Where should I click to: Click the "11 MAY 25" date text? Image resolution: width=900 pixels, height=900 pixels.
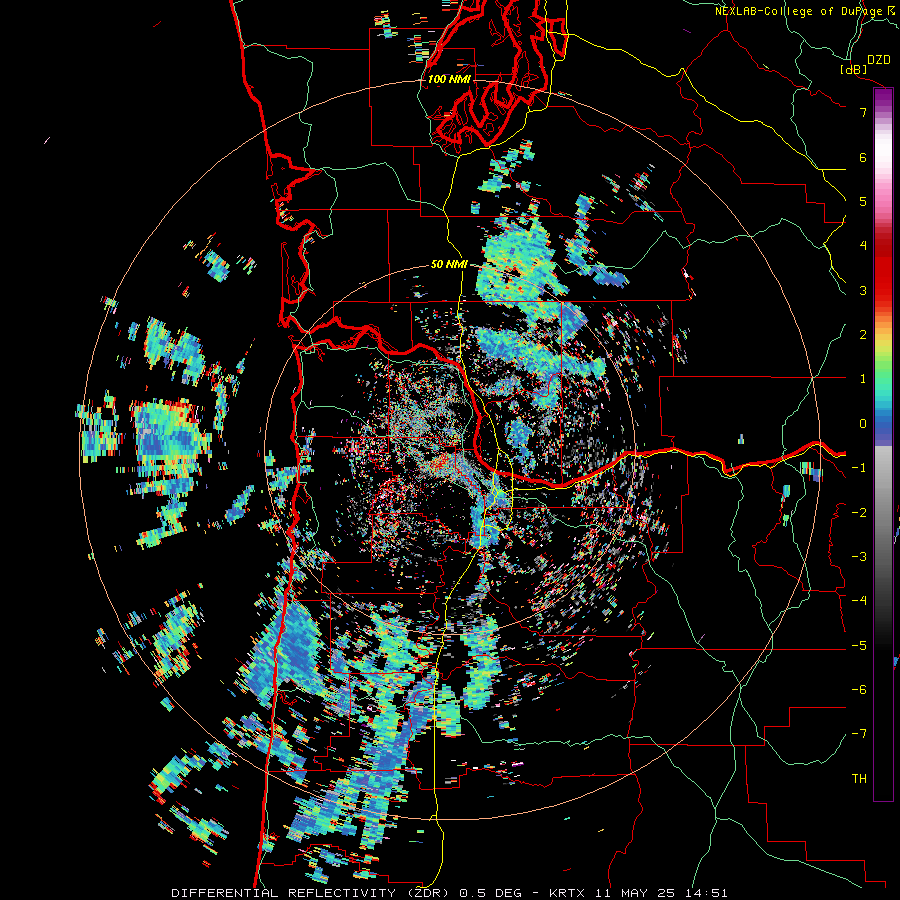pos(637,893)
